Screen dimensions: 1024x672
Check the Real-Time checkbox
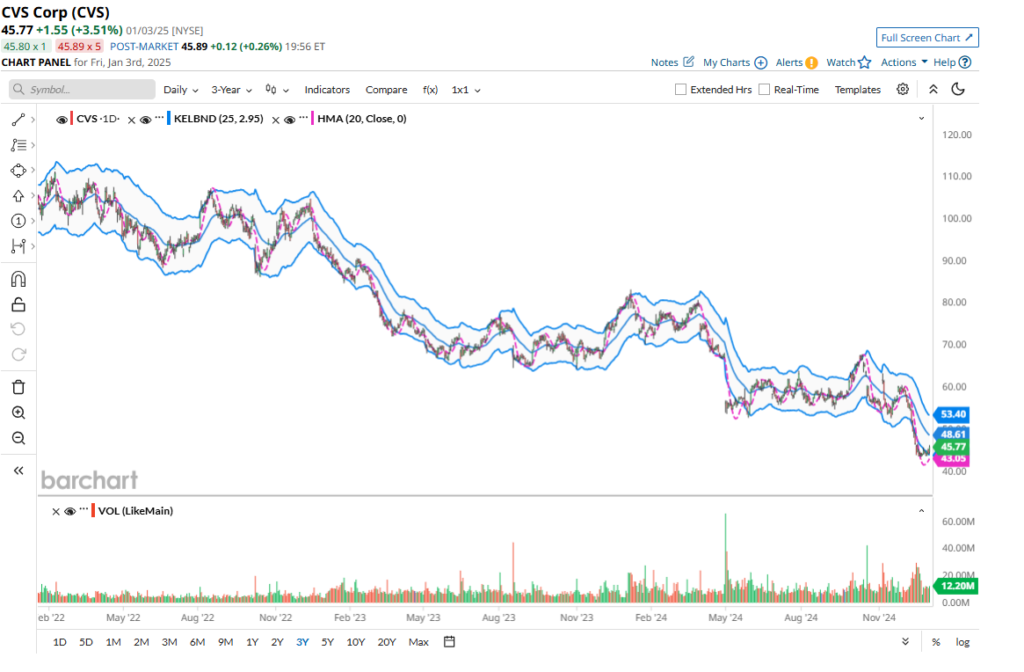(764, 90)
